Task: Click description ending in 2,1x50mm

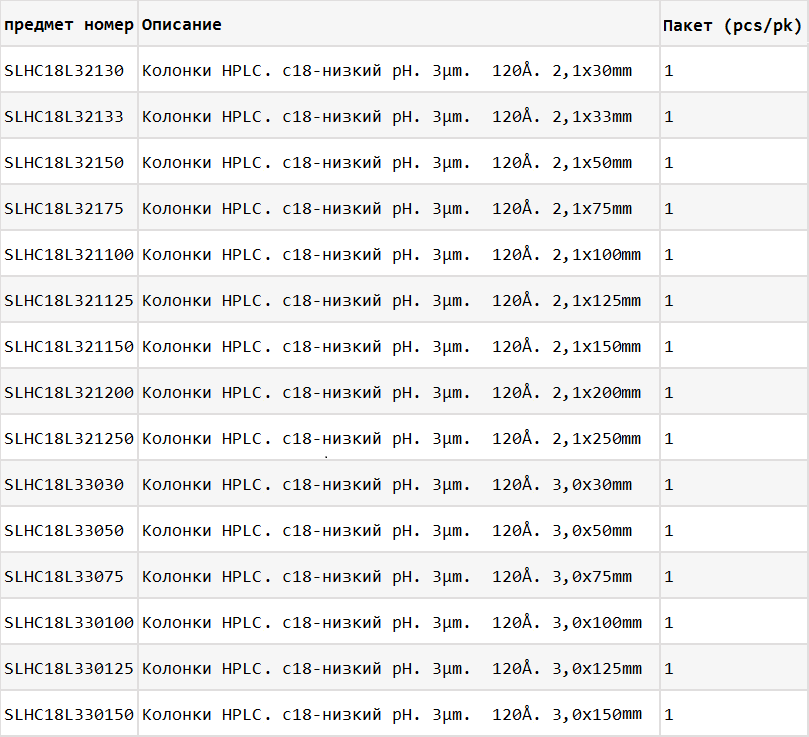Action: pyautogui.click(x=387, y=162)
